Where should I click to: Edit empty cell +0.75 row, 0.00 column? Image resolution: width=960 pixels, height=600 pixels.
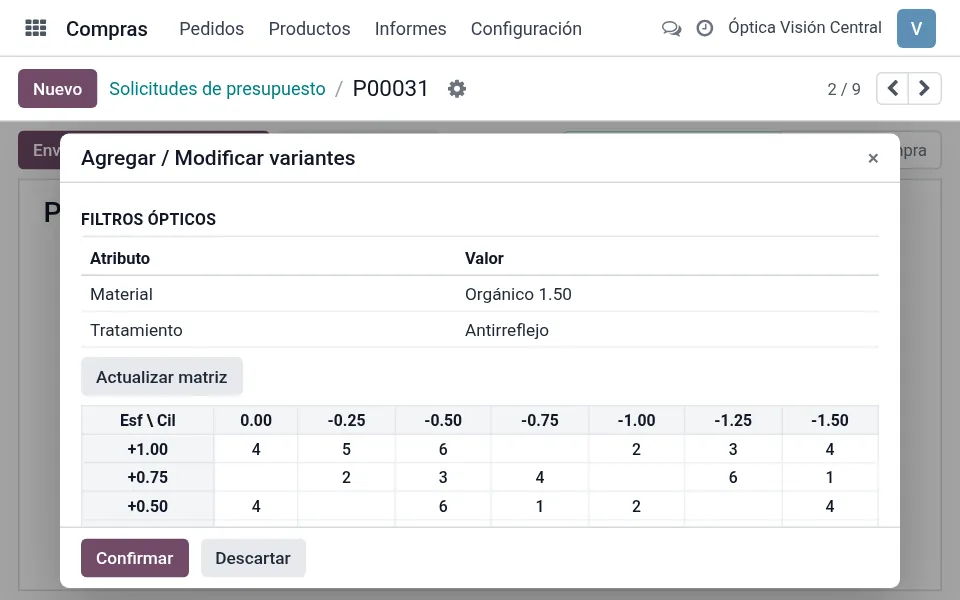[x=256, y=478]
